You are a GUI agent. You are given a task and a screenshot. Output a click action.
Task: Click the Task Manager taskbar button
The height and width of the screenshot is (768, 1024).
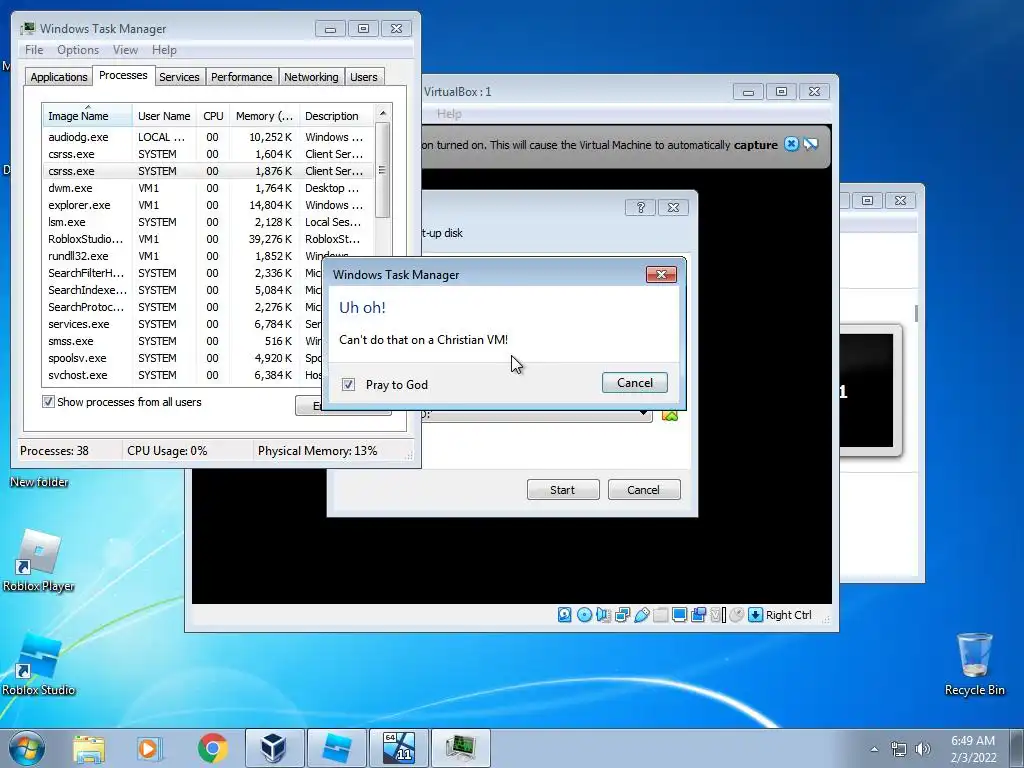[x=460, y=748]
